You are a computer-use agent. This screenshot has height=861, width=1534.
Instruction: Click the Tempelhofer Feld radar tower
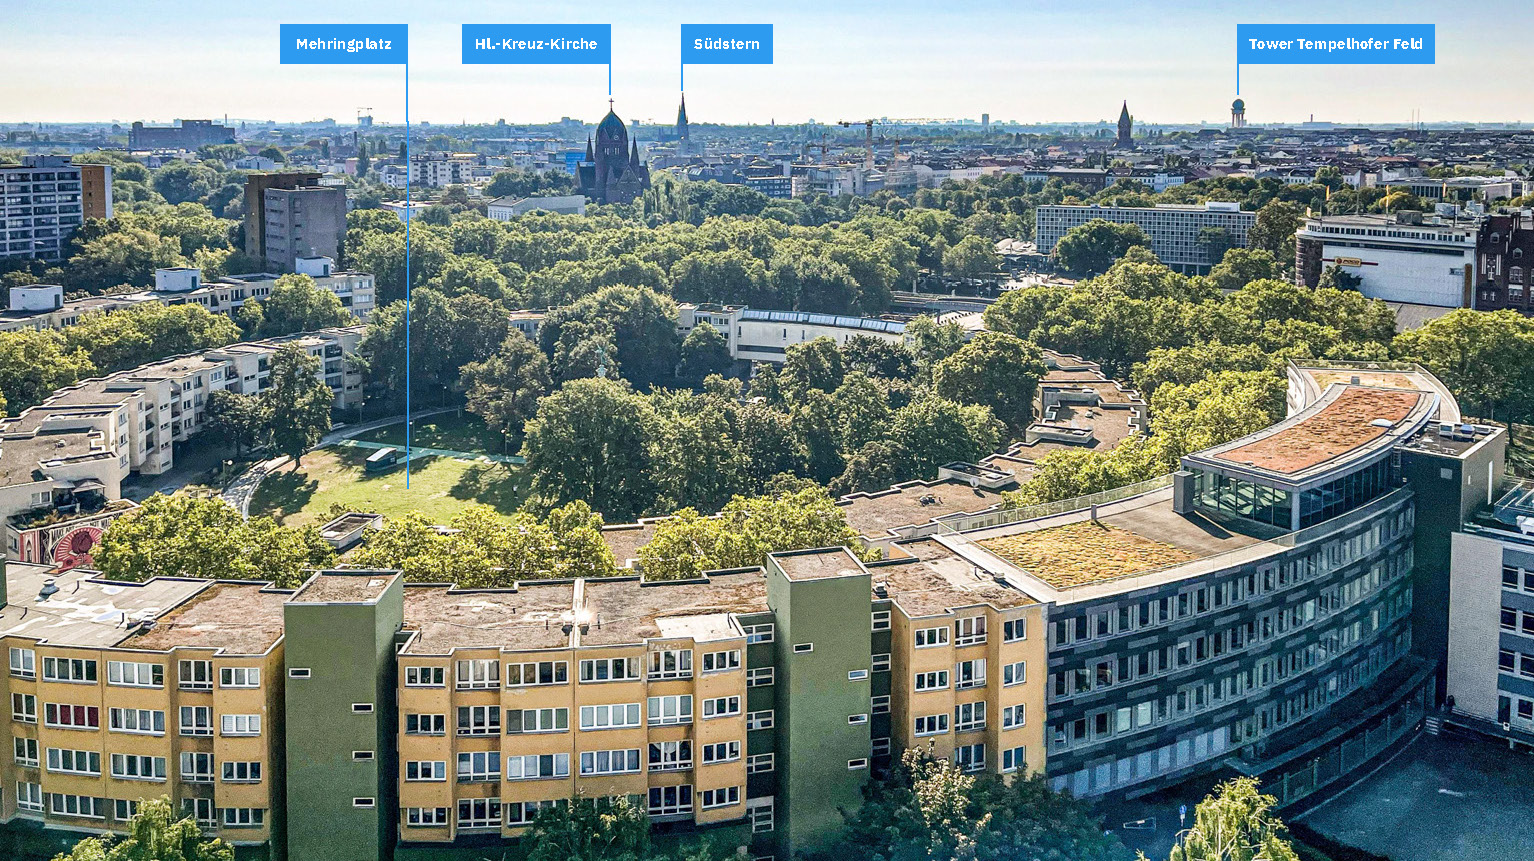click(x=1238, y=112)
